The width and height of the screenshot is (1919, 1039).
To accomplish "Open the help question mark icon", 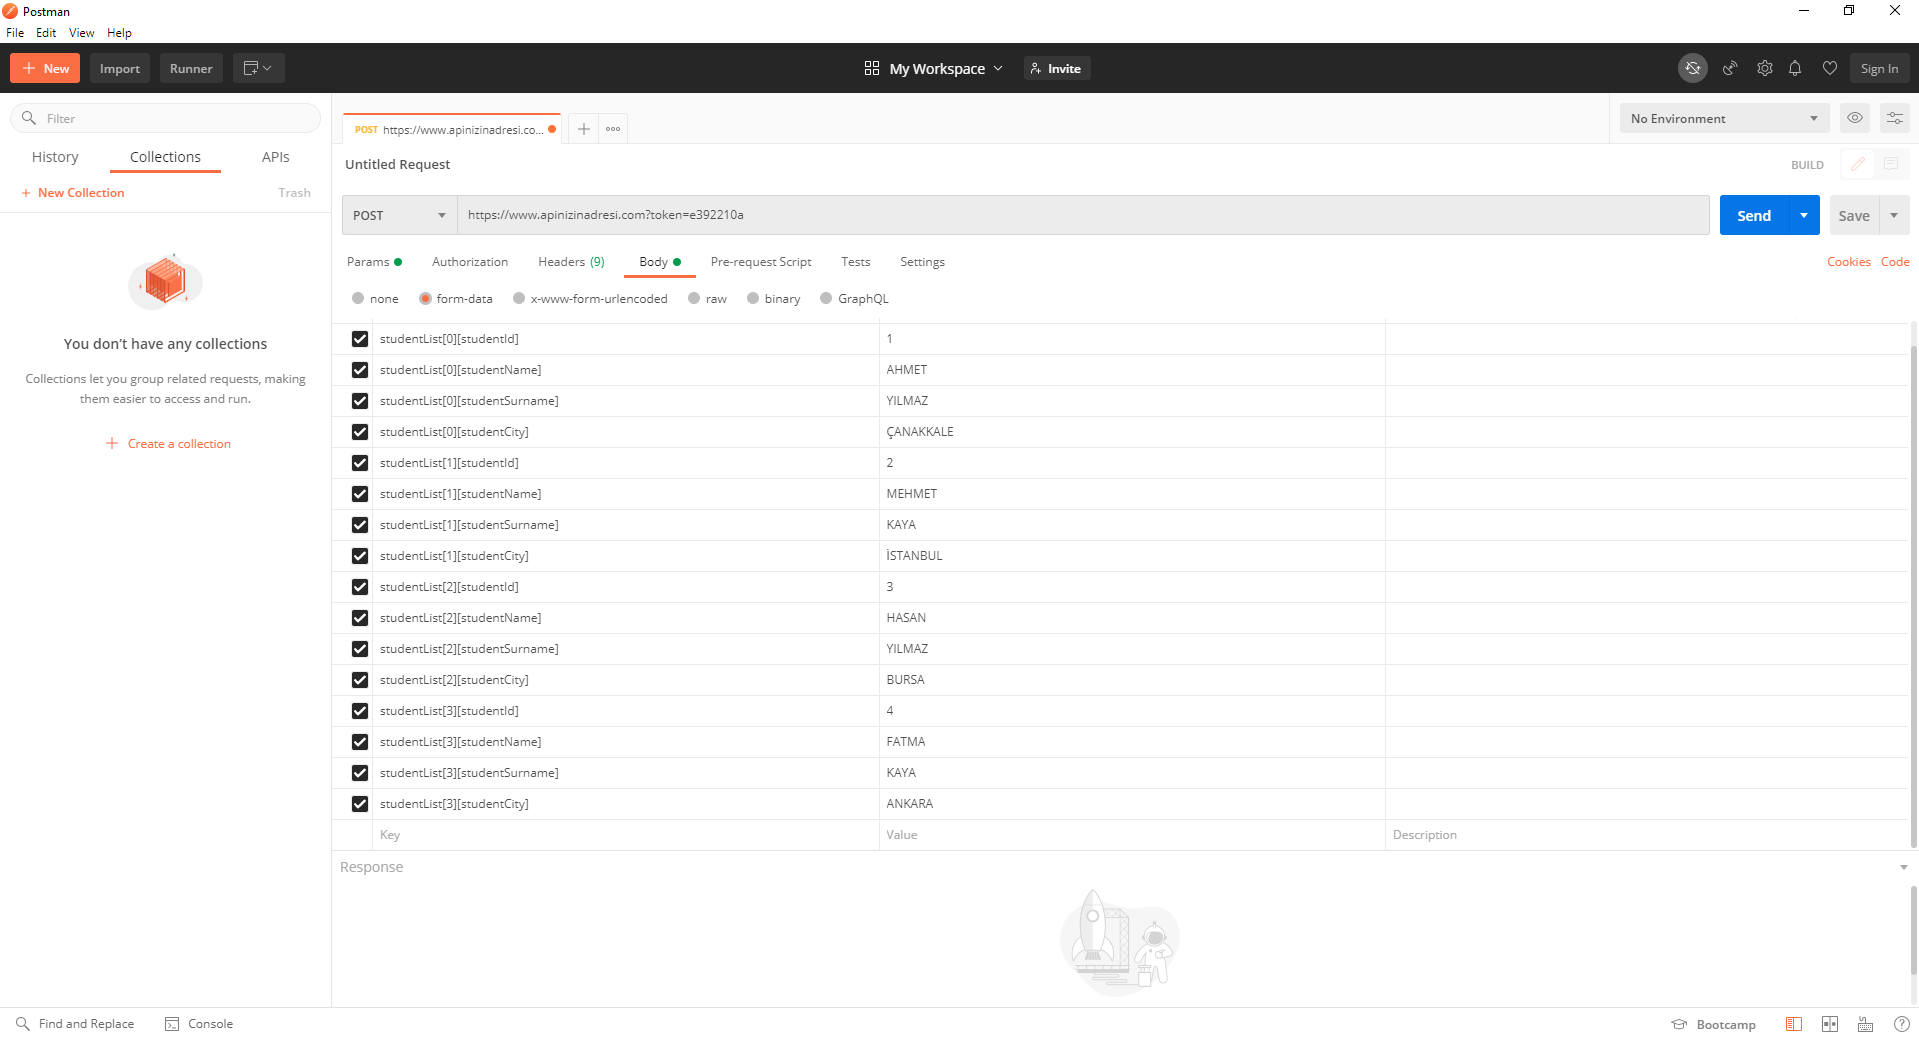I will coord(1902,1024).
